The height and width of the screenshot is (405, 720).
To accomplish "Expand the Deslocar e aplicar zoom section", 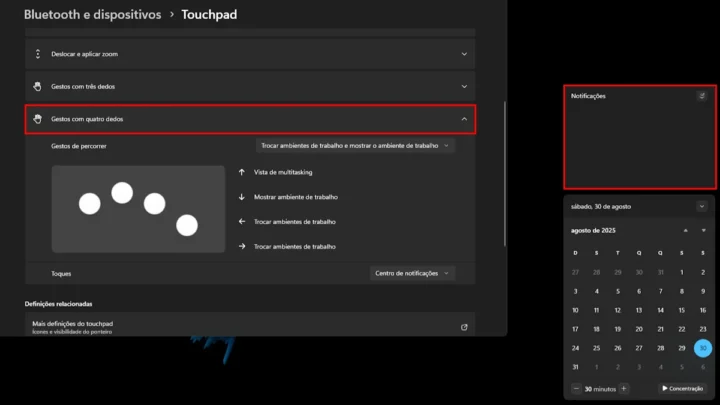I will pos(464,54).
